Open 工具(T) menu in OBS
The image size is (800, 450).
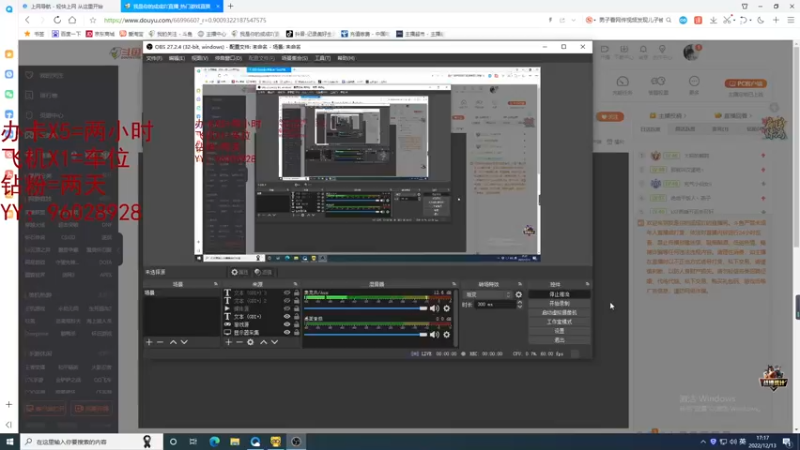pos(322,58)
